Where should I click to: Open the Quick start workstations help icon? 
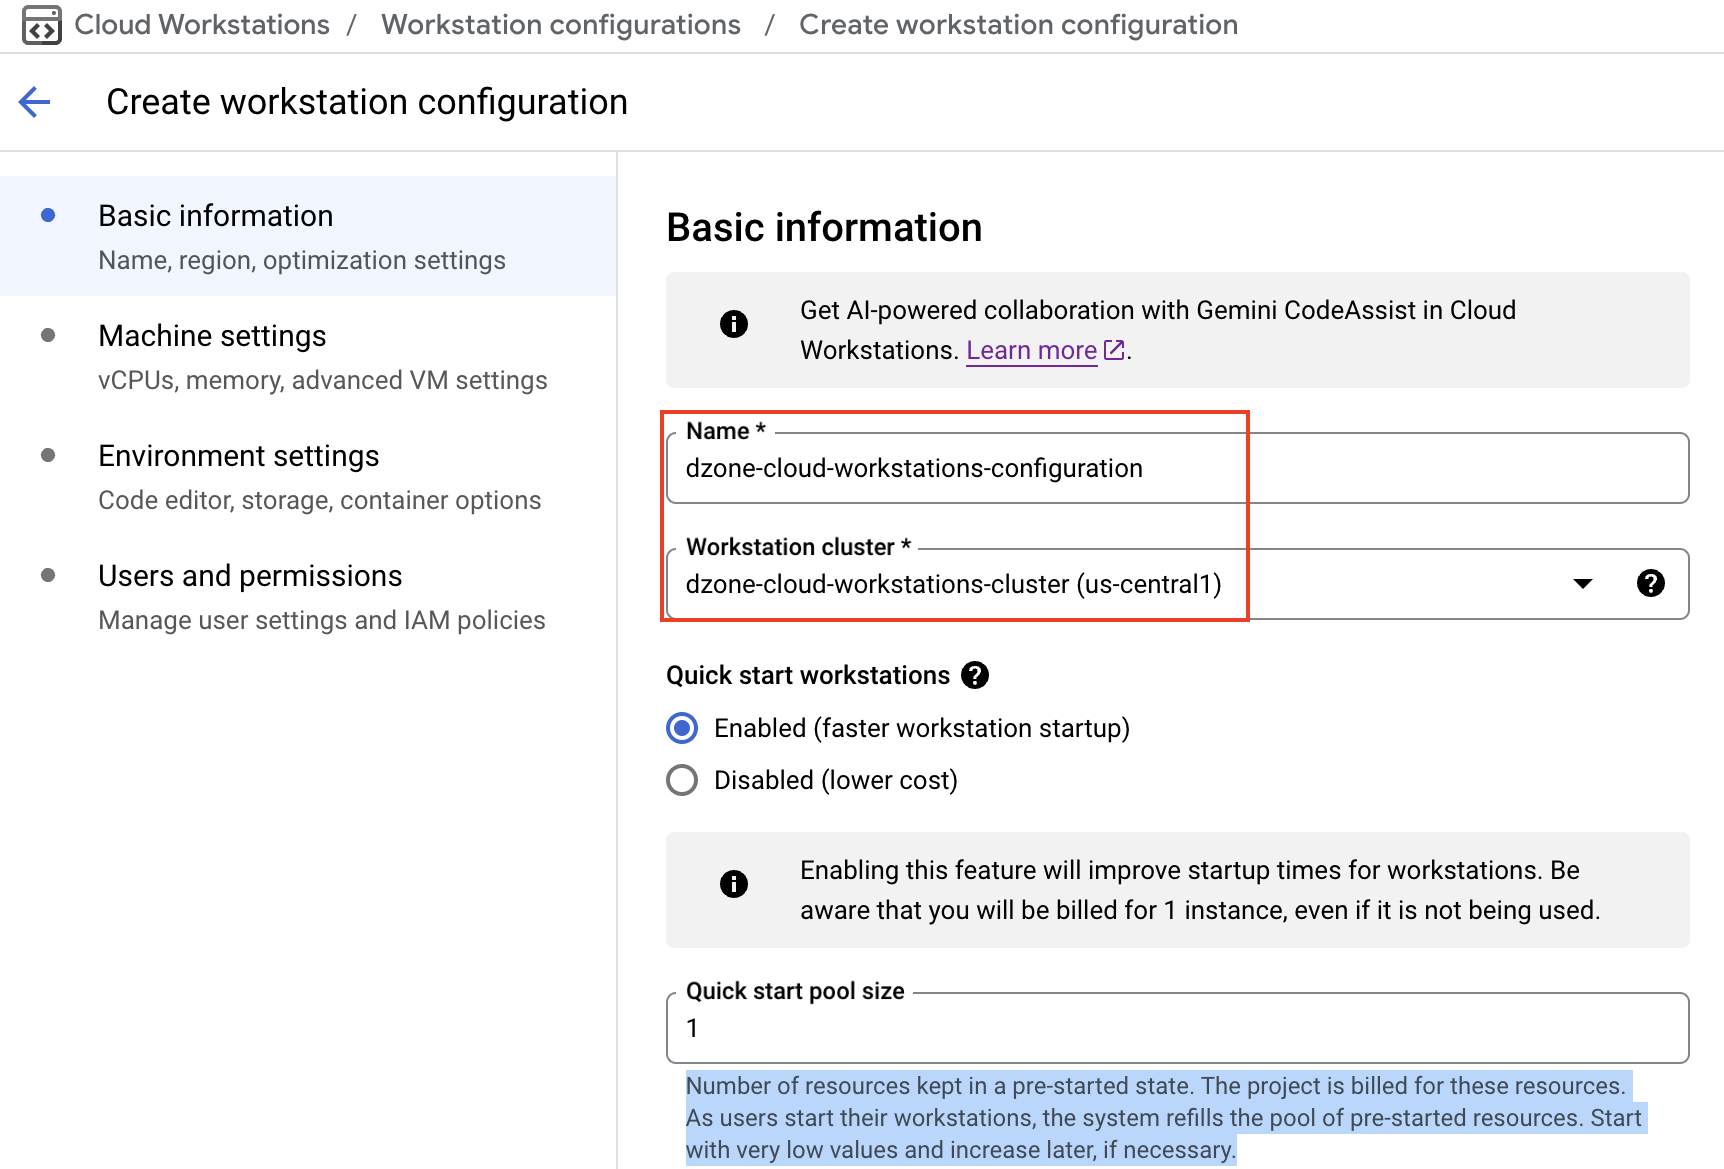click(x=974, y=675)
